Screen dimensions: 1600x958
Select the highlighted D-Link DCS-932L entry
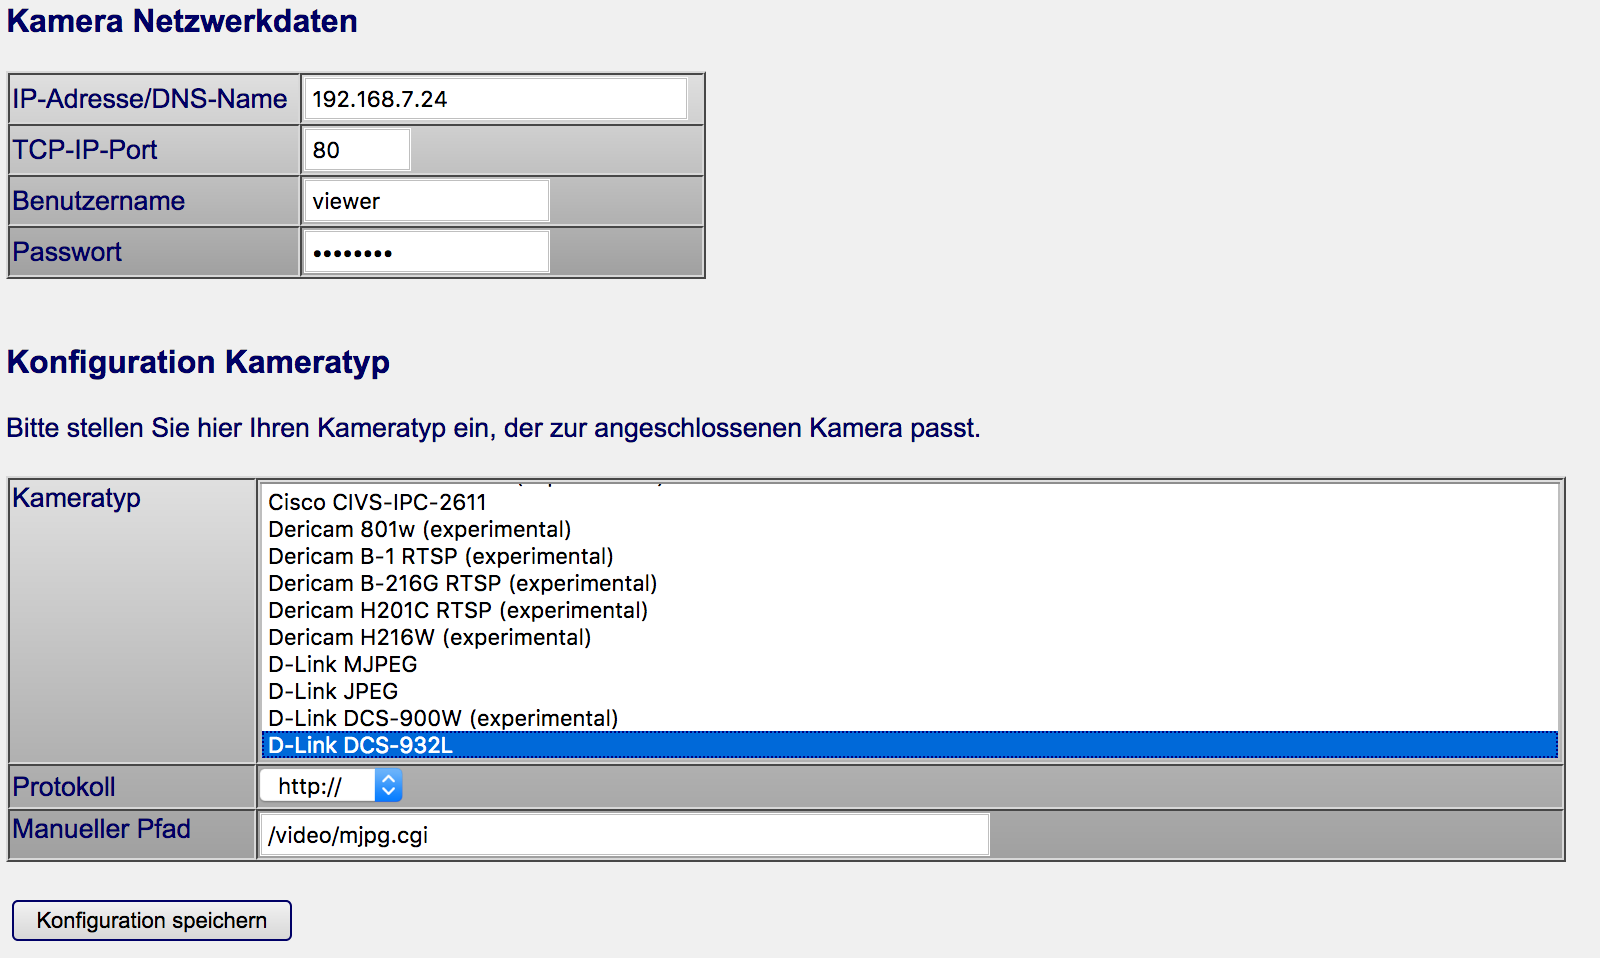coord(909,745)
